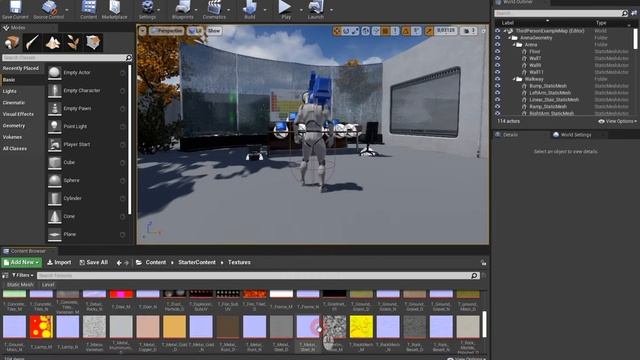This screenshot has height=360, width=640.
Task: Click the Static Mesh filter button
Action: [x=20, y=284]
